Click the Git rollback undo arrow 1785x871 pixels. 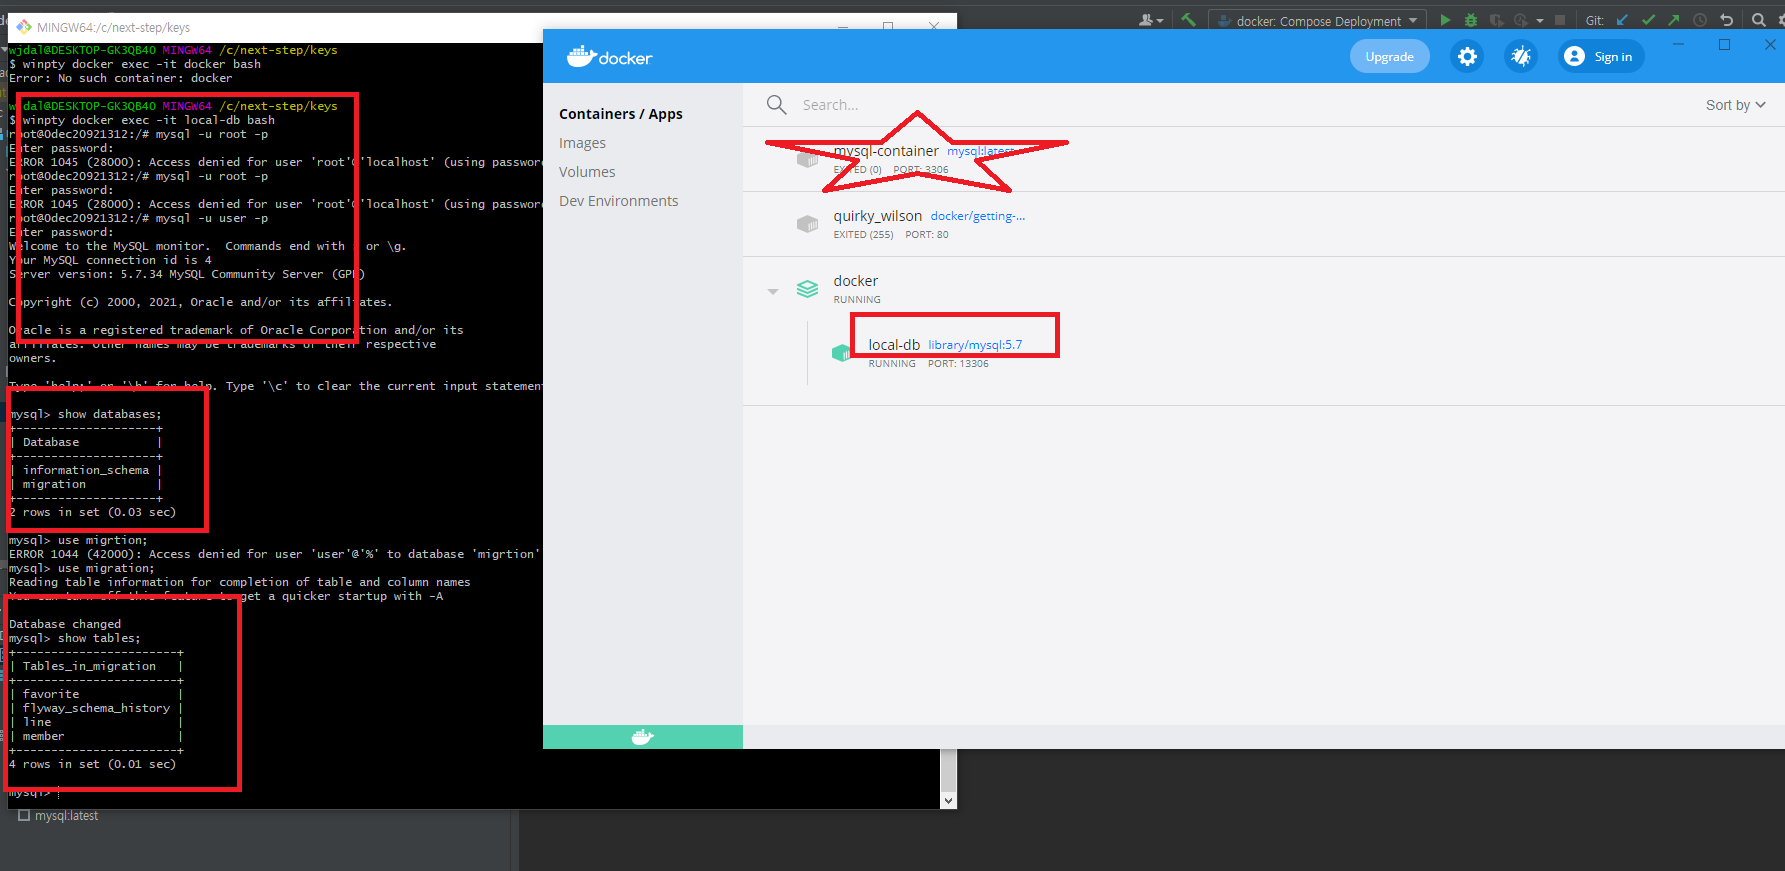click(1726, 20)
